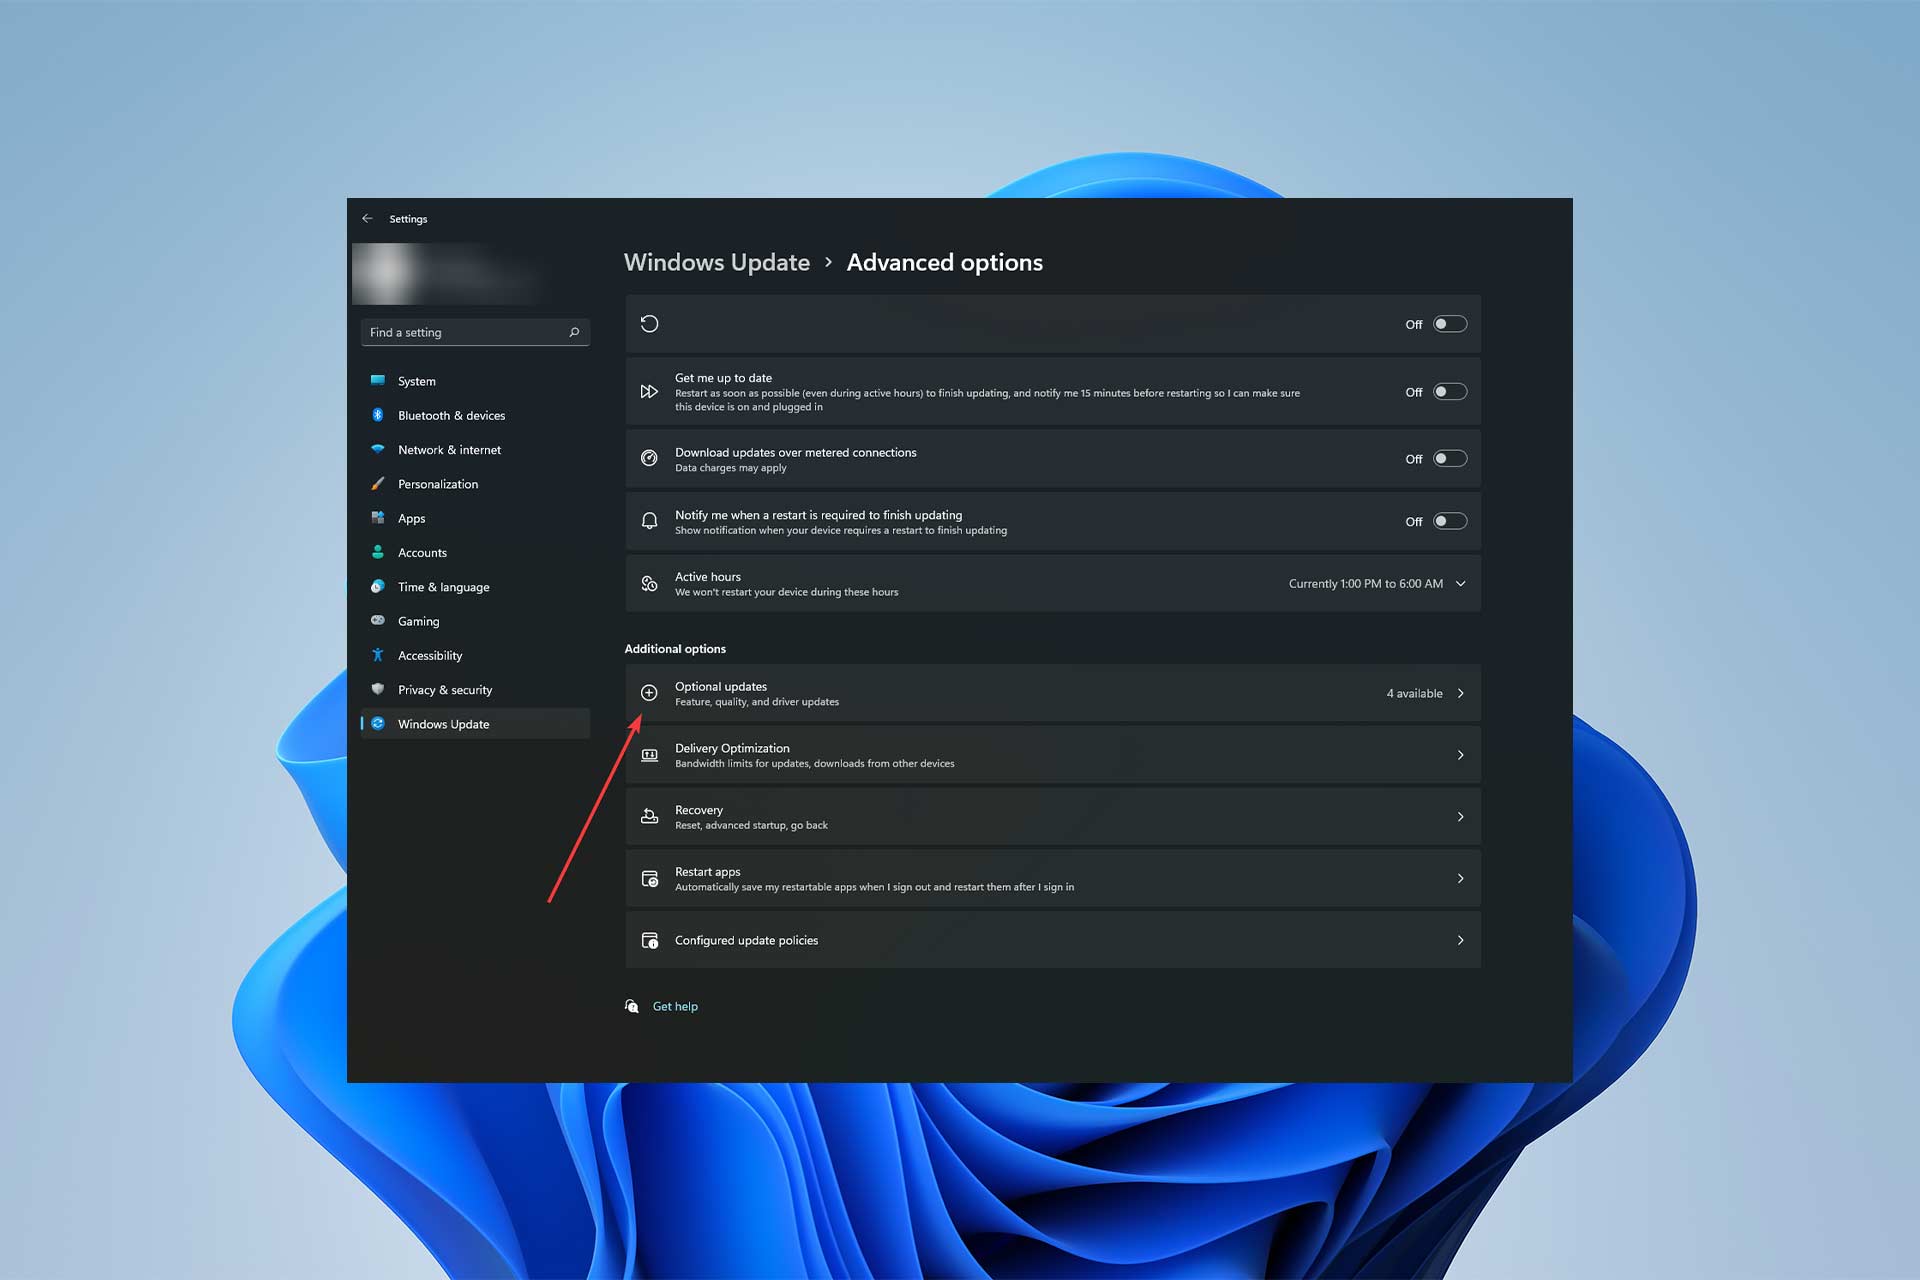Click the Optional updates plus icon
The image size is (1920, 1280).
(x=649, y=693)
